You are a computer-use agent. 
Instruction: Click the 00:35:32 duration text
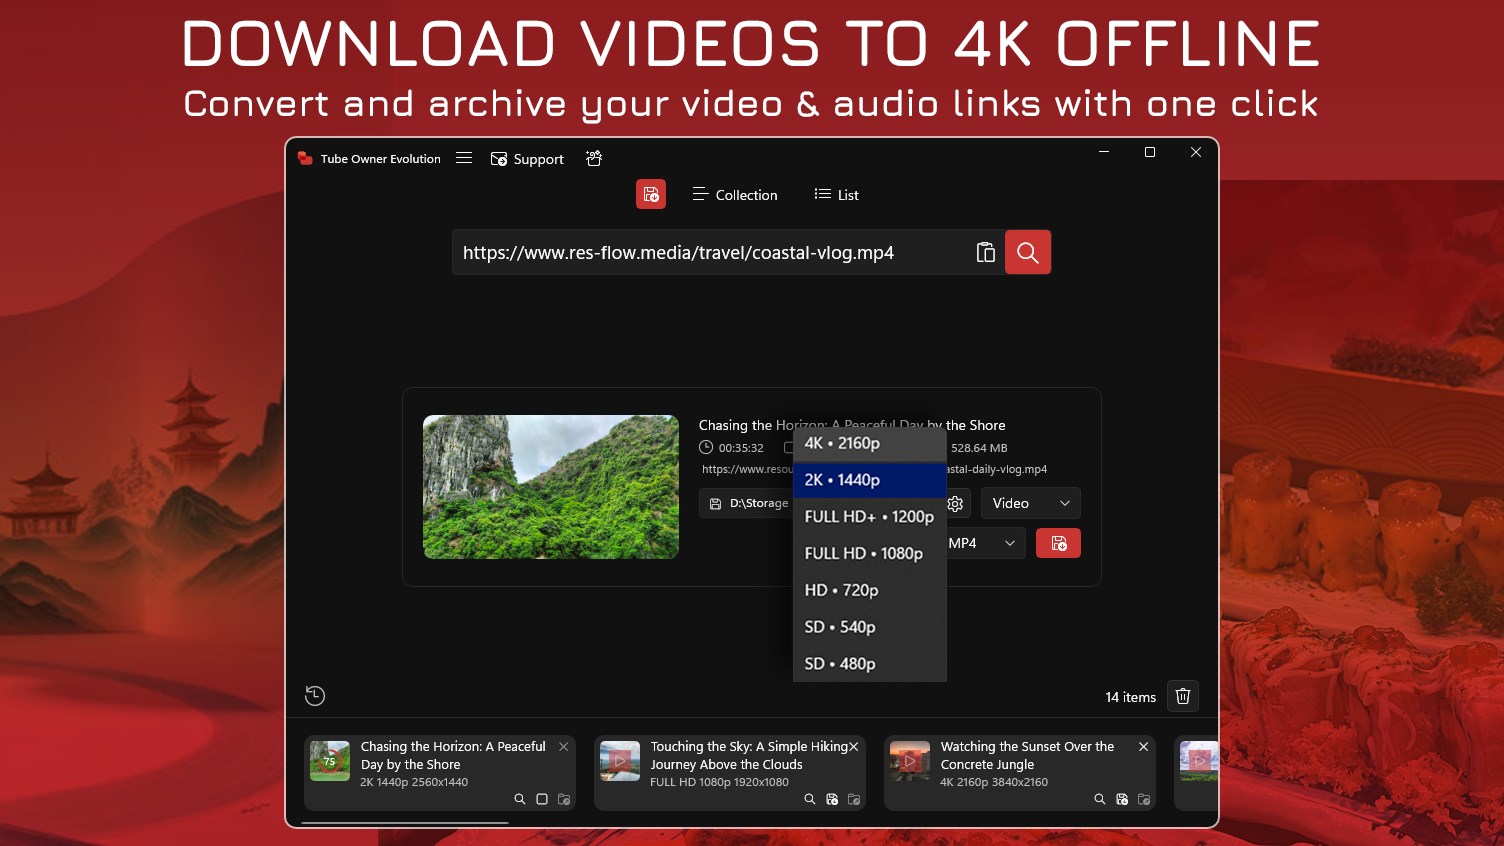(741, 448)
